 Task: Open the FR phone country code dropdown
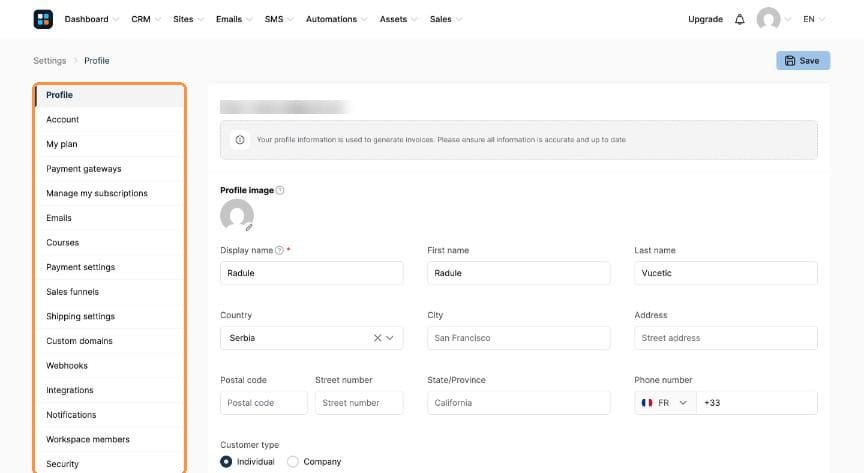point(665,403)
